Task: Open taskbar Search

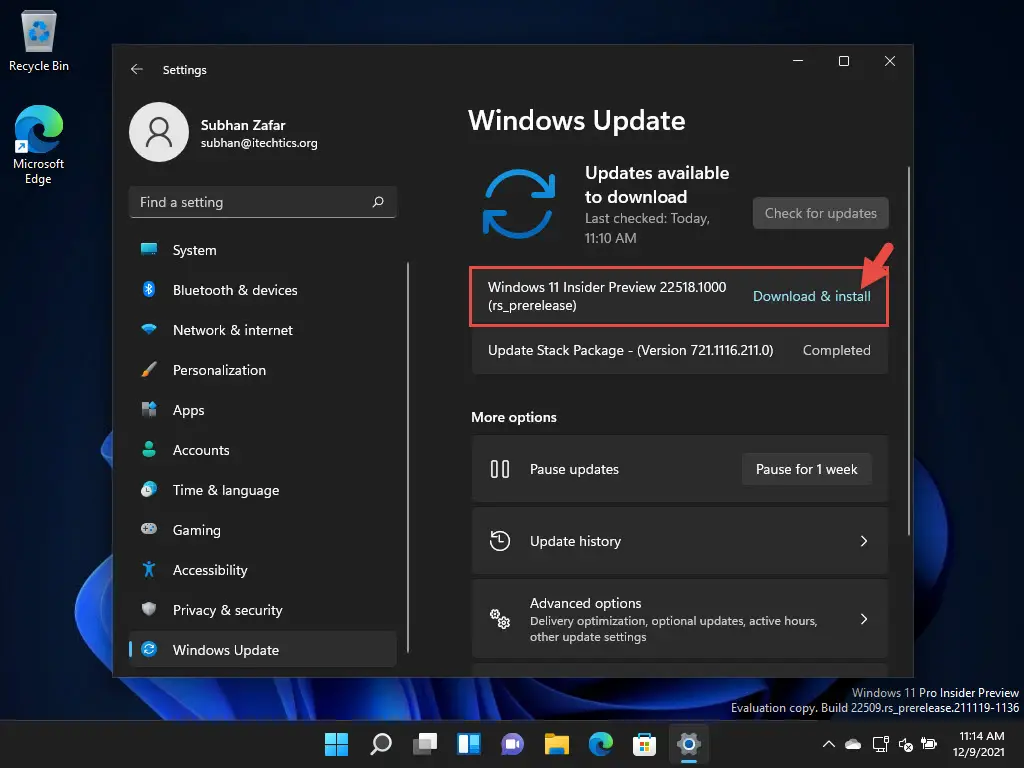Action: tap(381, 744)
